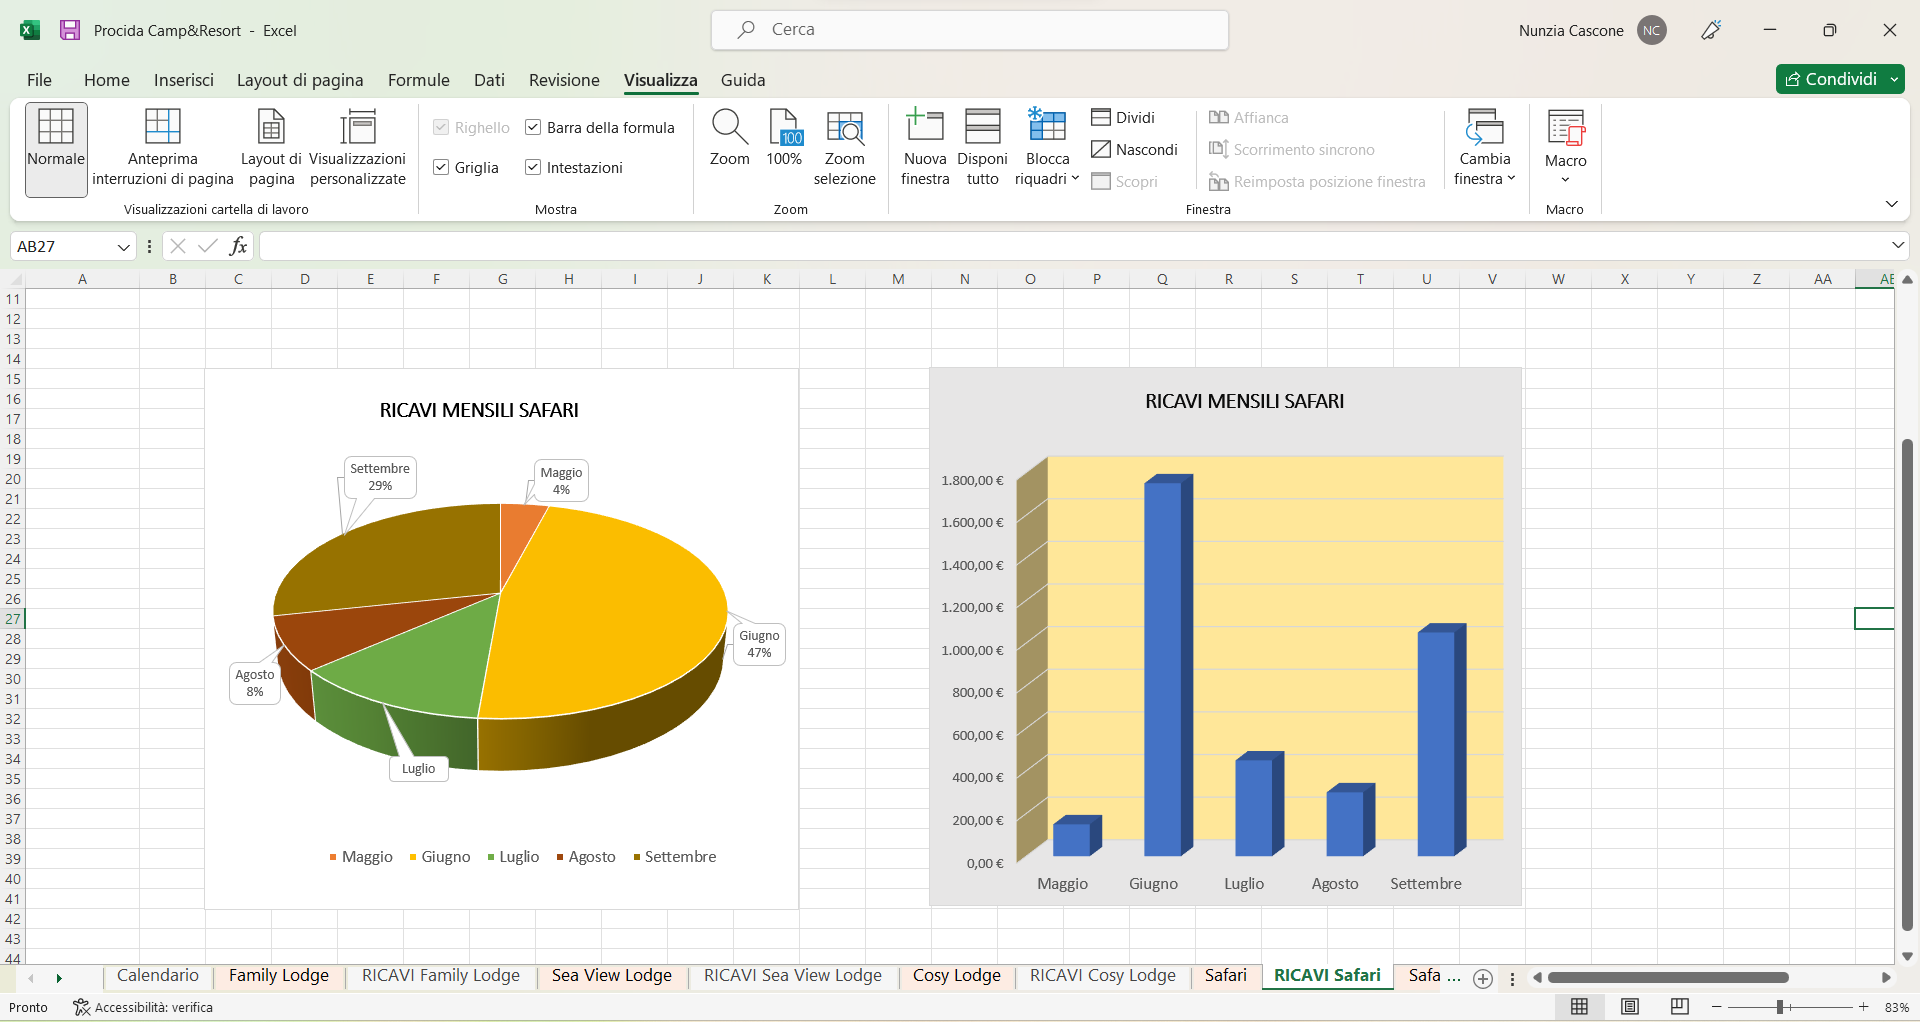Save the workbook with the save icon

pyautogui.click(x=69, y=30)
